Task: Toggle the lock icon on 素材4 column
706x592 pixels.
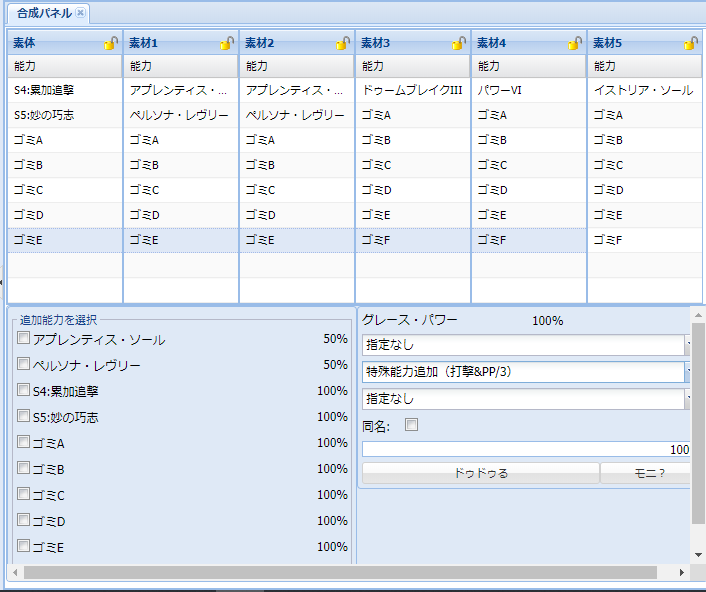Action: (x=575, y=43)
